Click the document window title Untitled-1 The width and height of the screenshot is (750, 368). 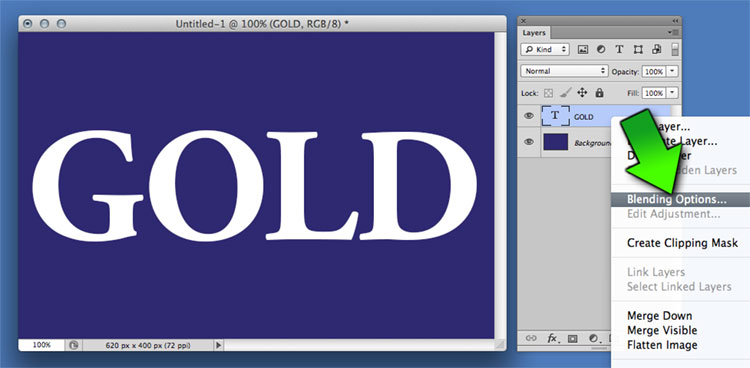pyautogui.click(x=262, y=23)
